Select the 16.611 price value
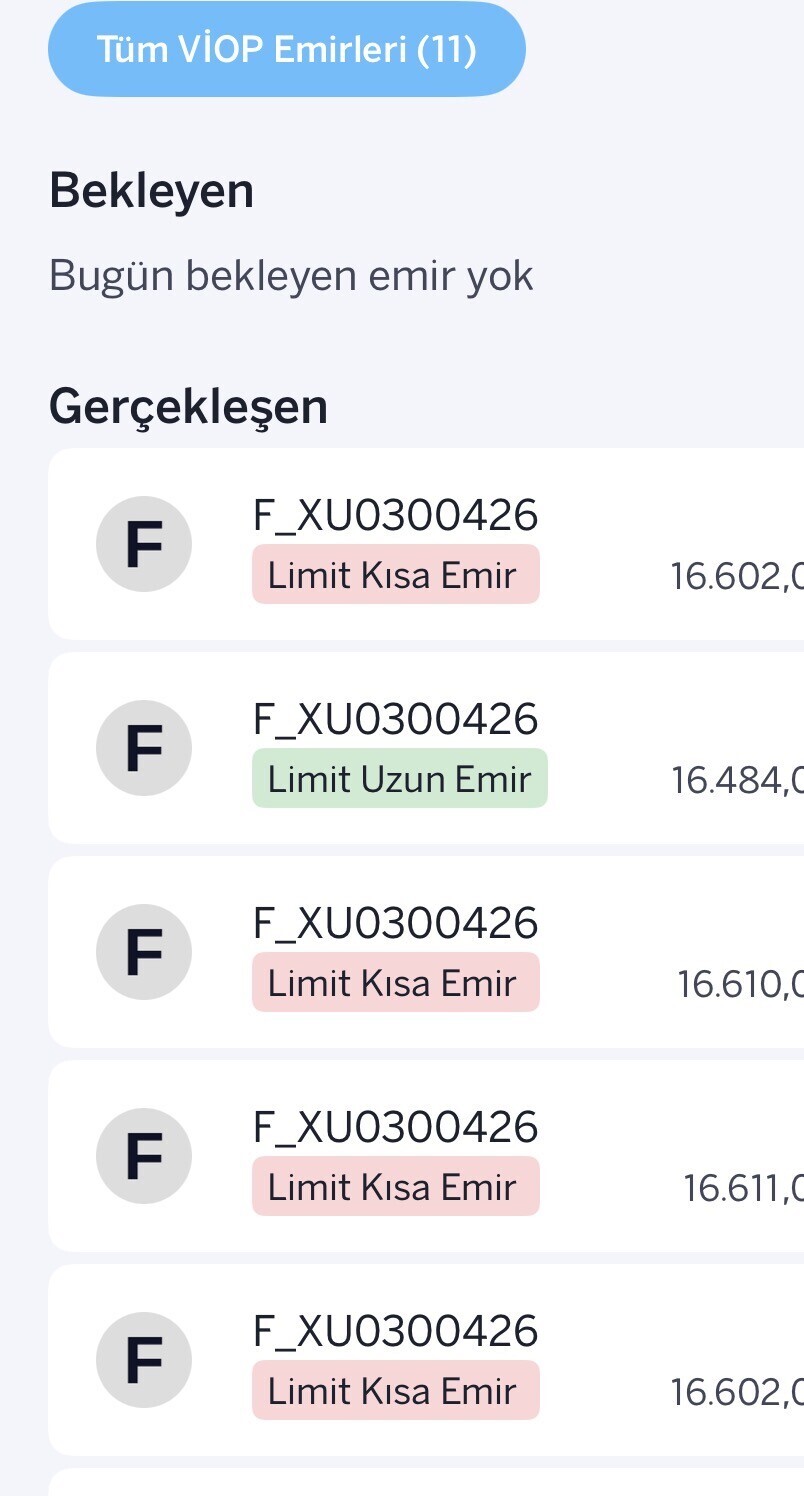 (744, 1188)
